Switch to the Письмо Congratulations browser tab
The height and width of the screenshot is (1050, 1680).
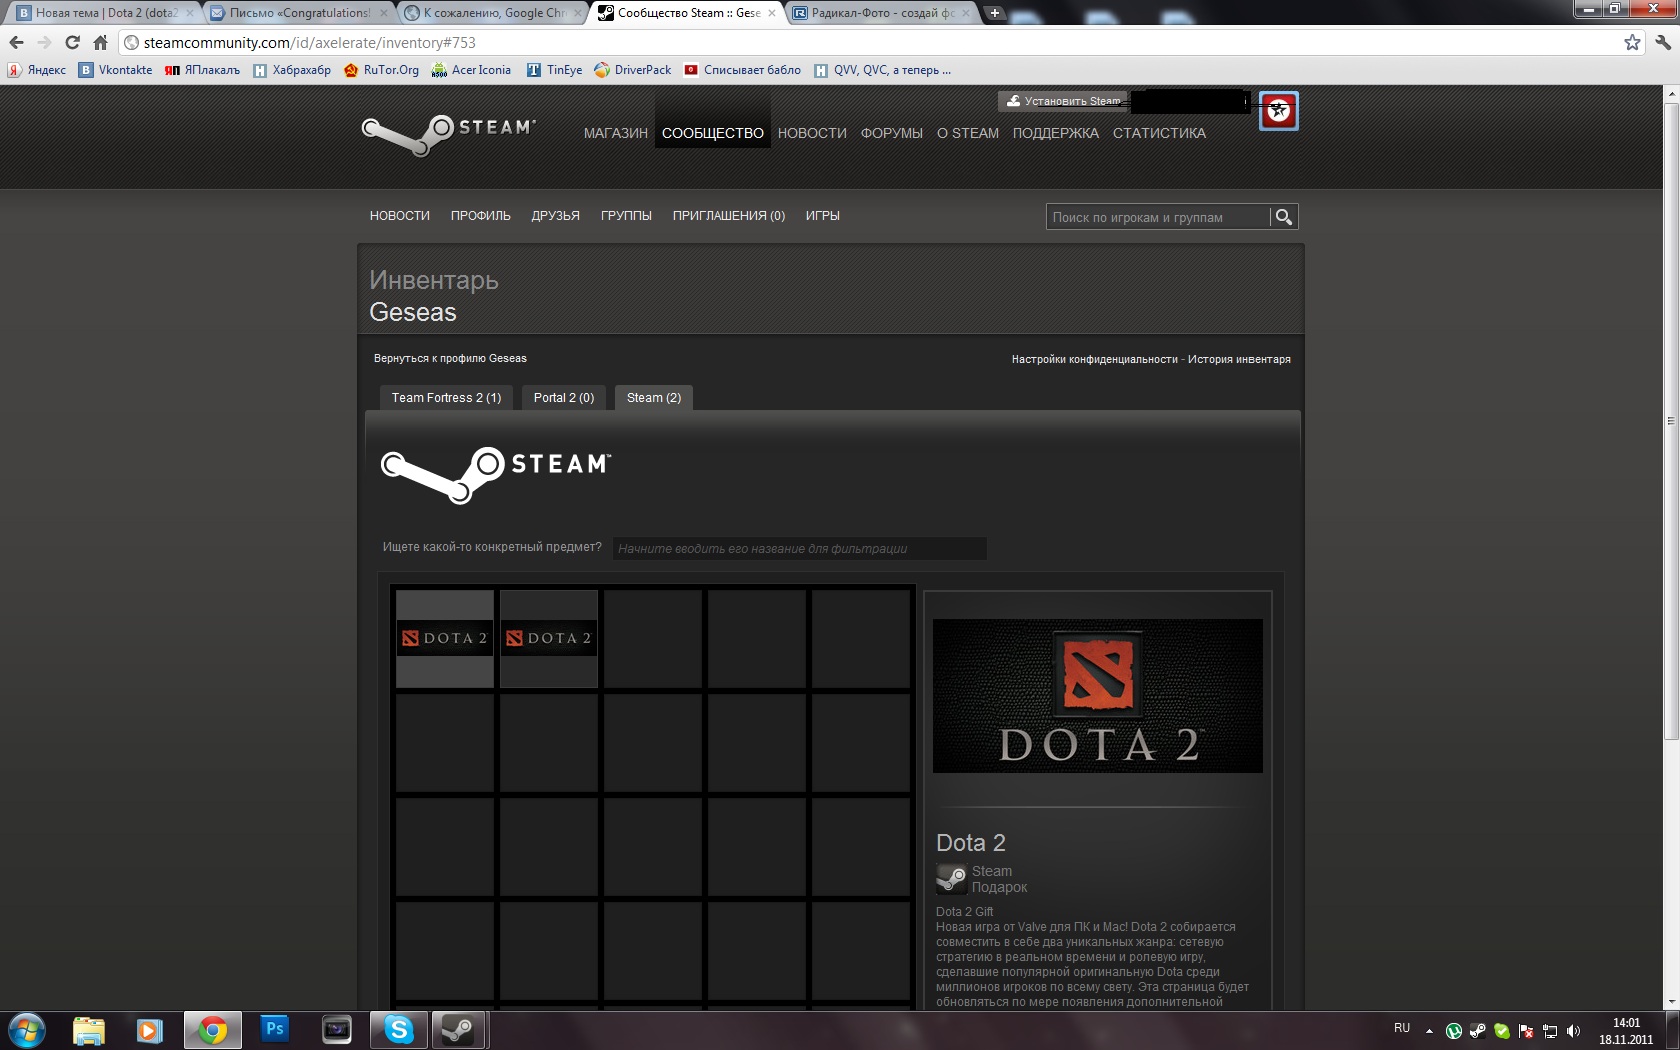(x=300, y=13)
